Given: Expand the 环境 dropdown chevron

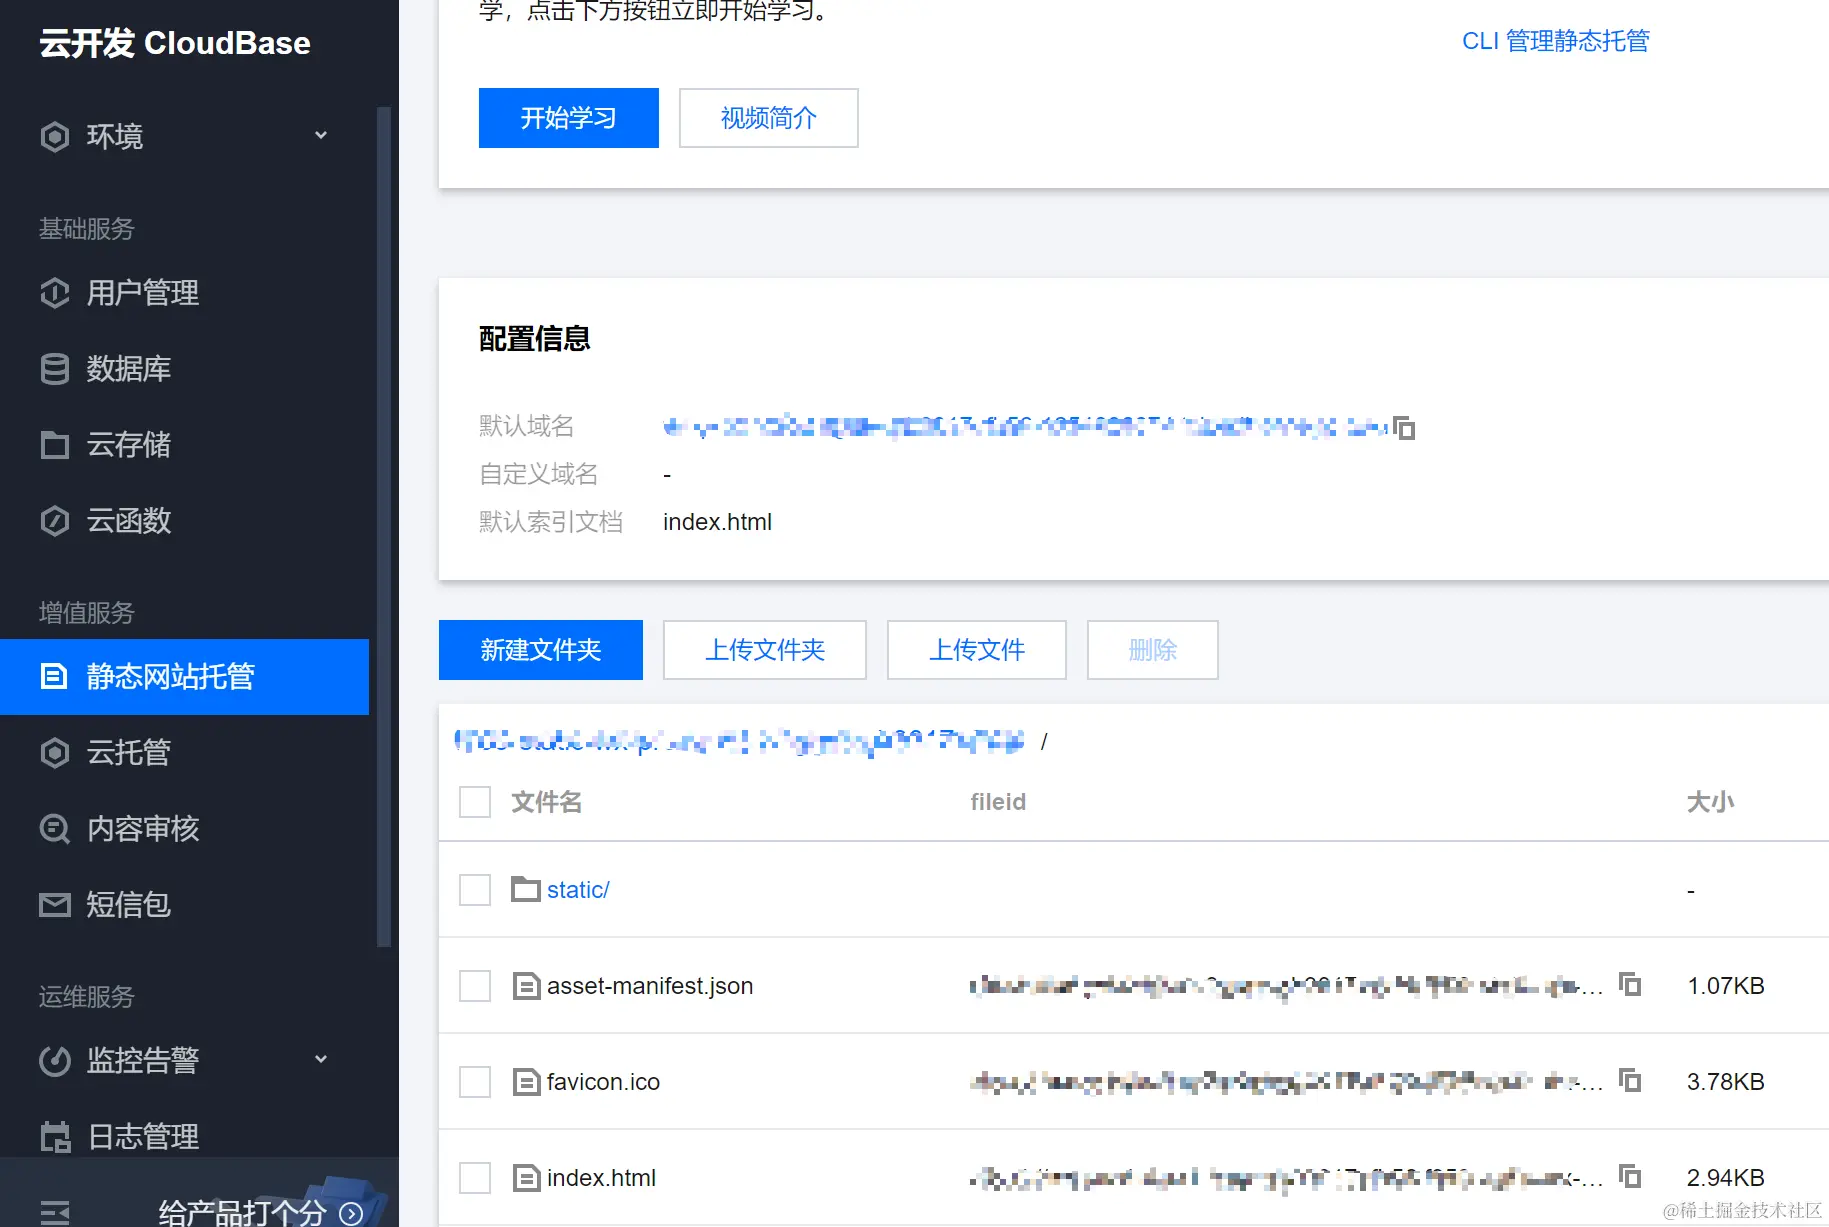Looking at the screenshot, I should 321,135.
